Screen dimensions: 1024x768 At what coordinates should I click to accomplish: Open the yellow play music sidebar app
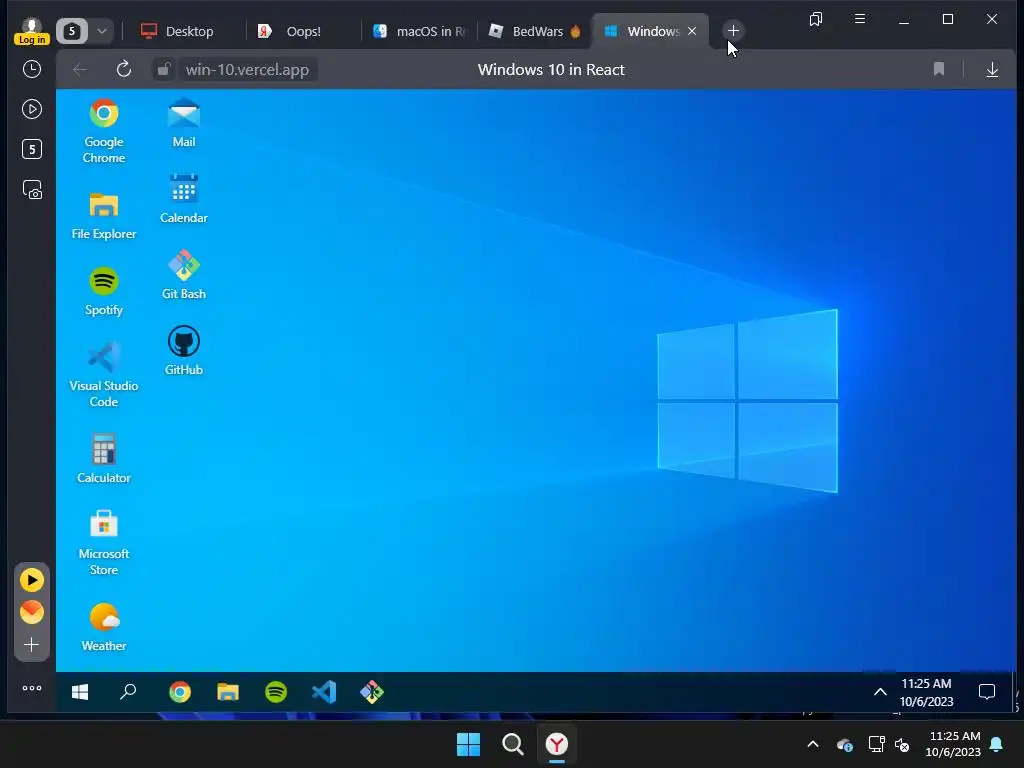[31, 580]
